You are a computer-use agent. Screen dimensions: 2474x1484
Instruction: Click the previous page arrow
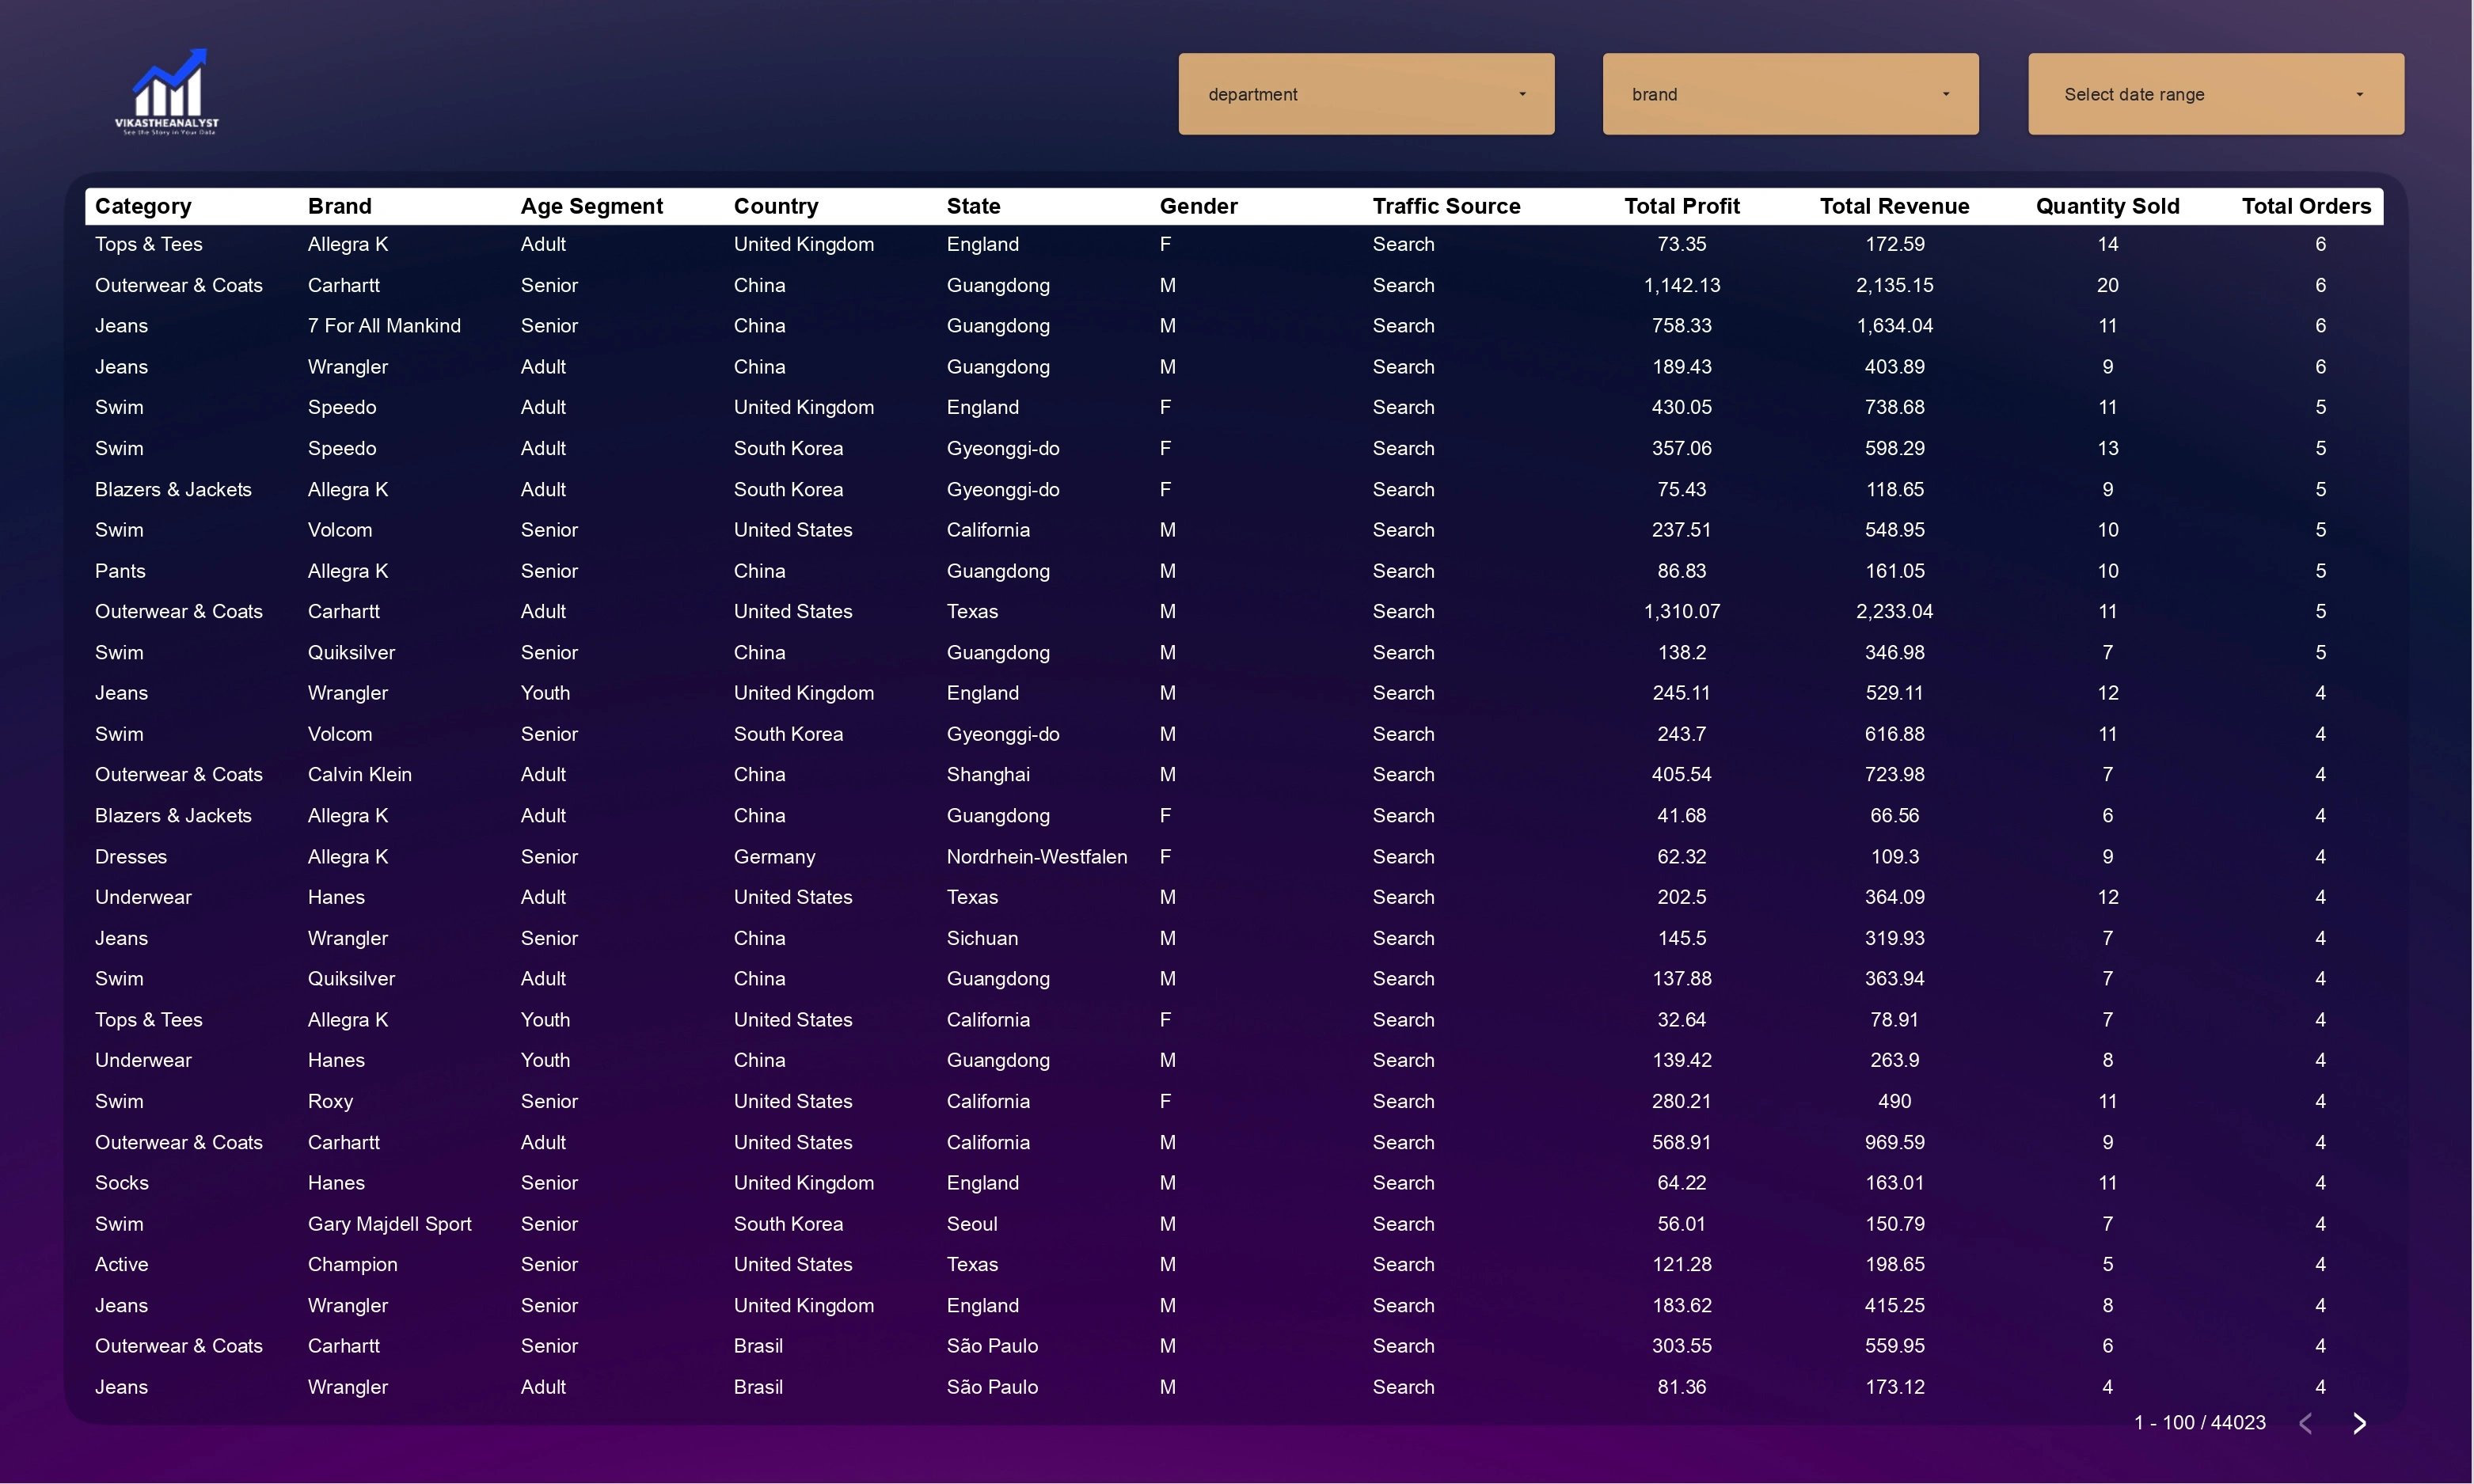2306,1423
